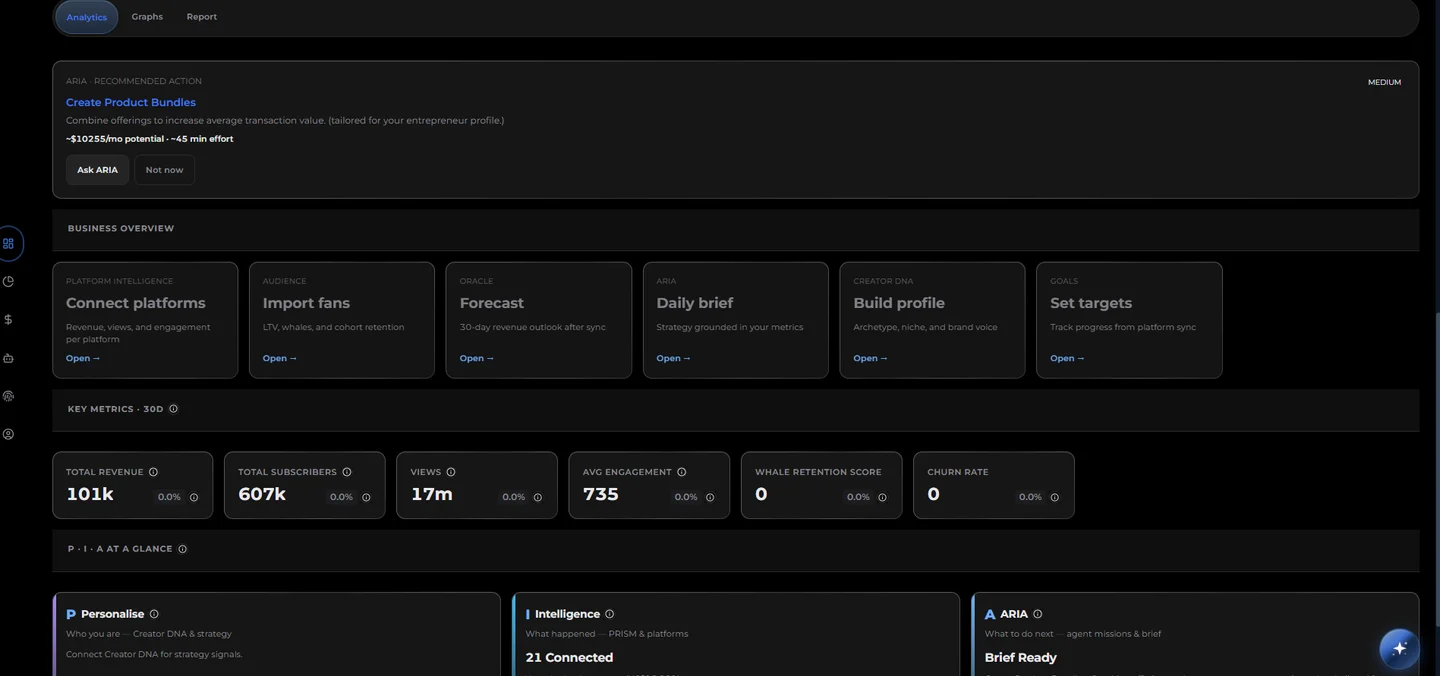Click info icon beside Total Subscribers label
Screen dimensions: 1440x676
point(347,472)
